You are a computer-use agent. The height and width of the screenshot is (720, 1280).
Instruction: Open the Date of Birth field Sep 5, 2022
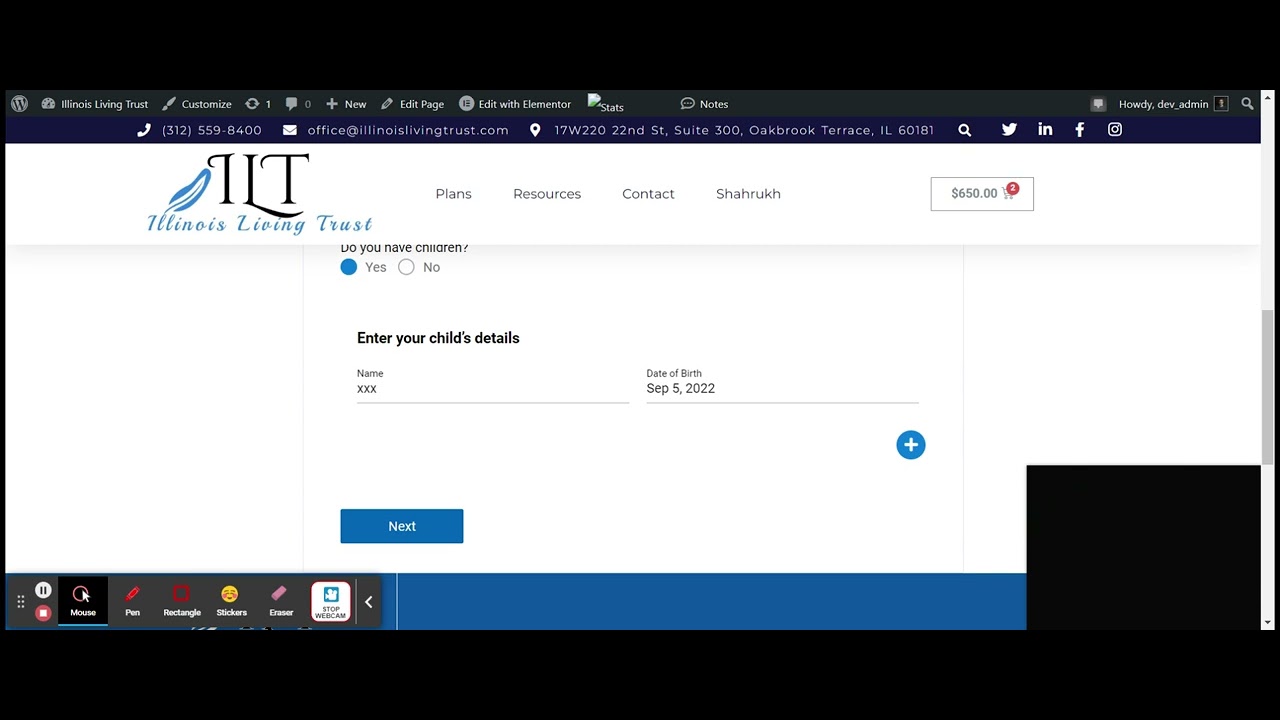point(782,389)
